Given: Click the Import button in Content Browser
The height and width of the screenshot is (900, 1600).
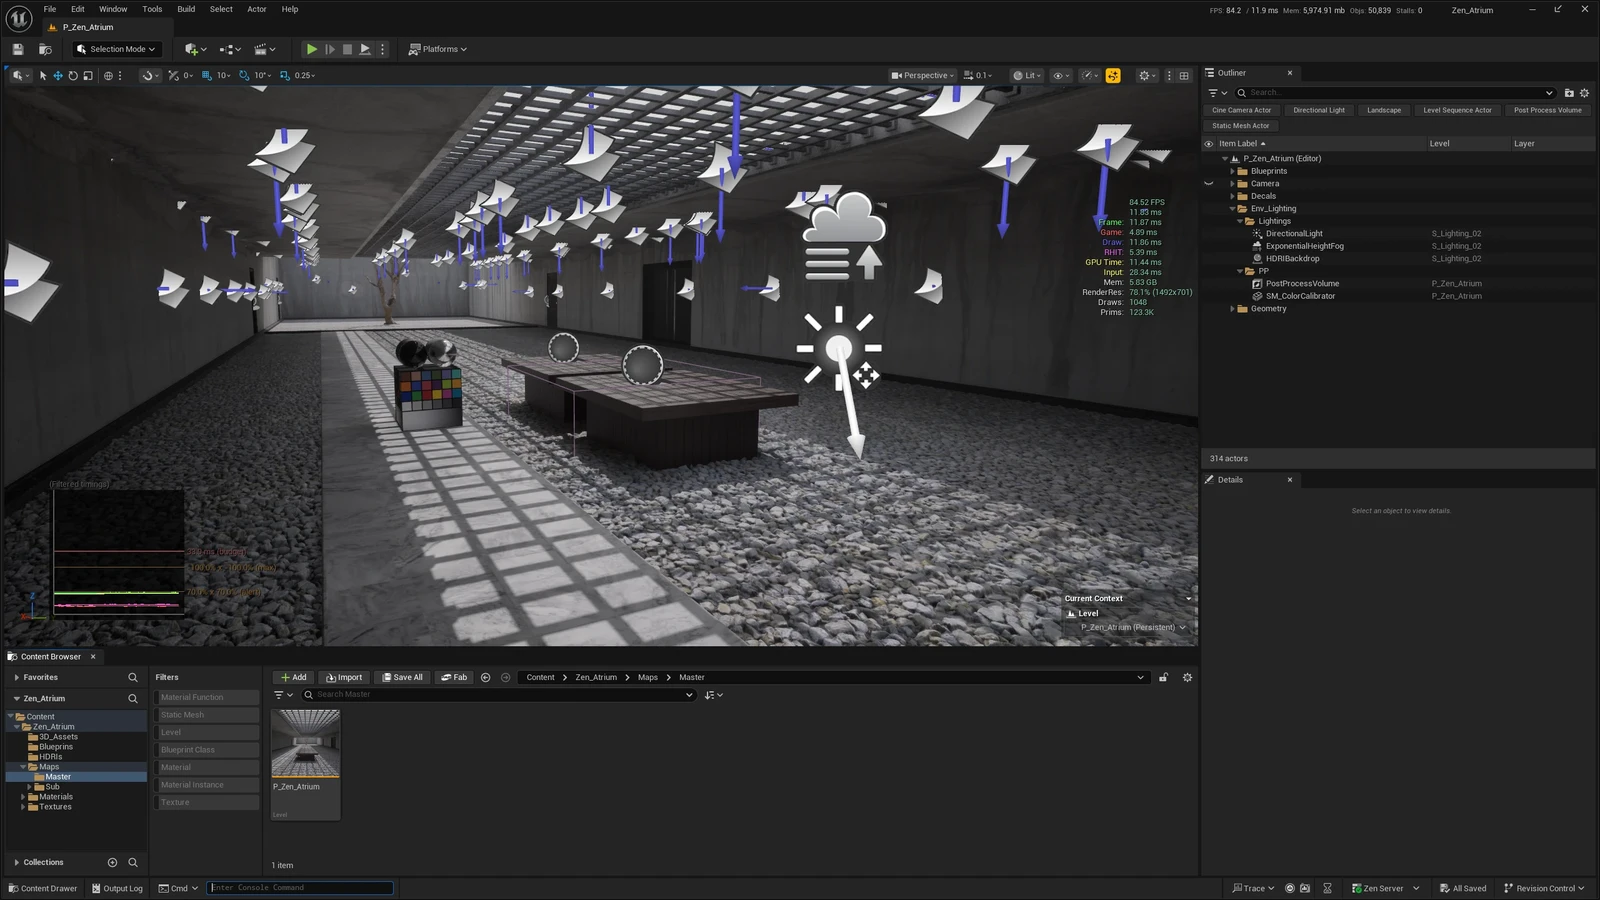Looking at the screenshot, I should [344, 677].
